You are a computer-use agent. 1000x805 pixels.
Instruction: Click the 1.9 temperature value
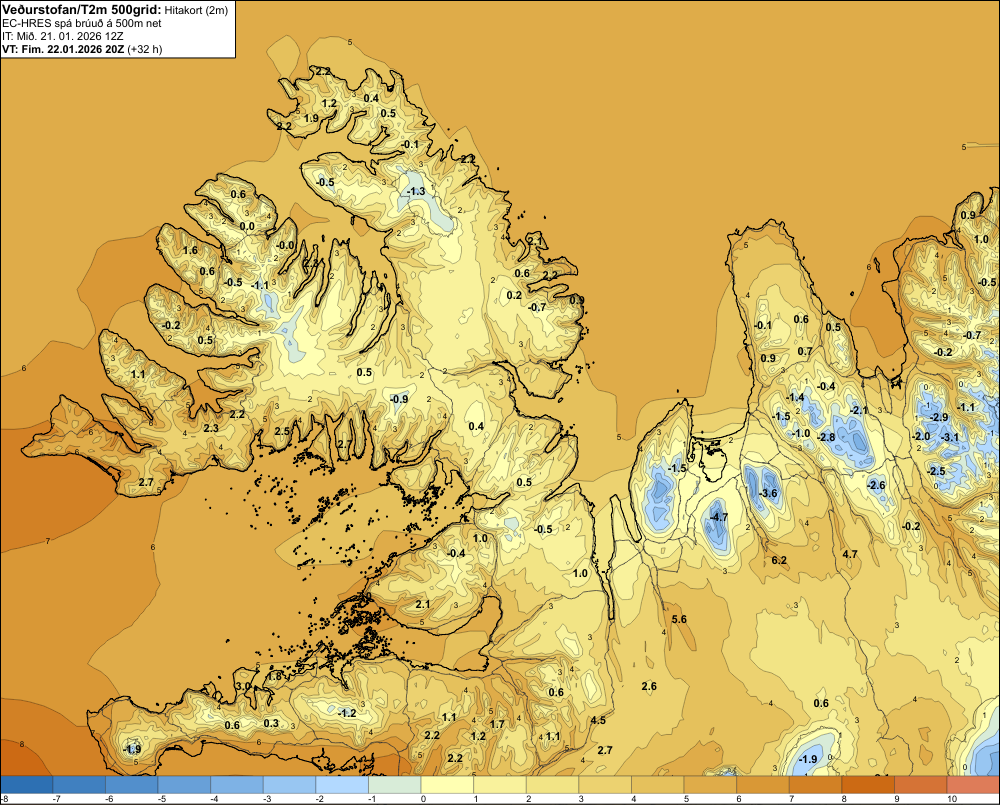tap(311, 118)
